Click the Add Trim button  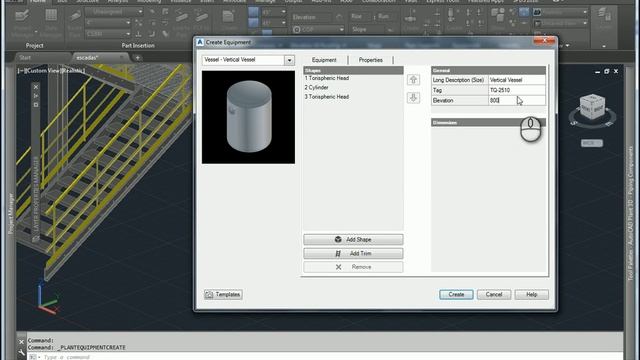(x=353, y=253)
